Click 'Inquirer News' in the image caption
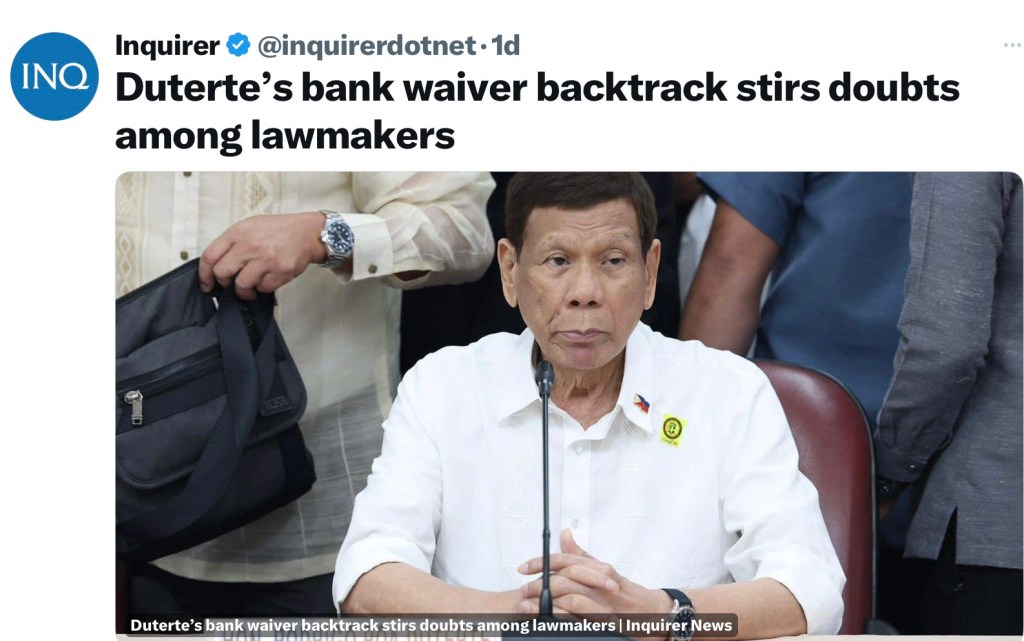 click(x=679, y=625)
